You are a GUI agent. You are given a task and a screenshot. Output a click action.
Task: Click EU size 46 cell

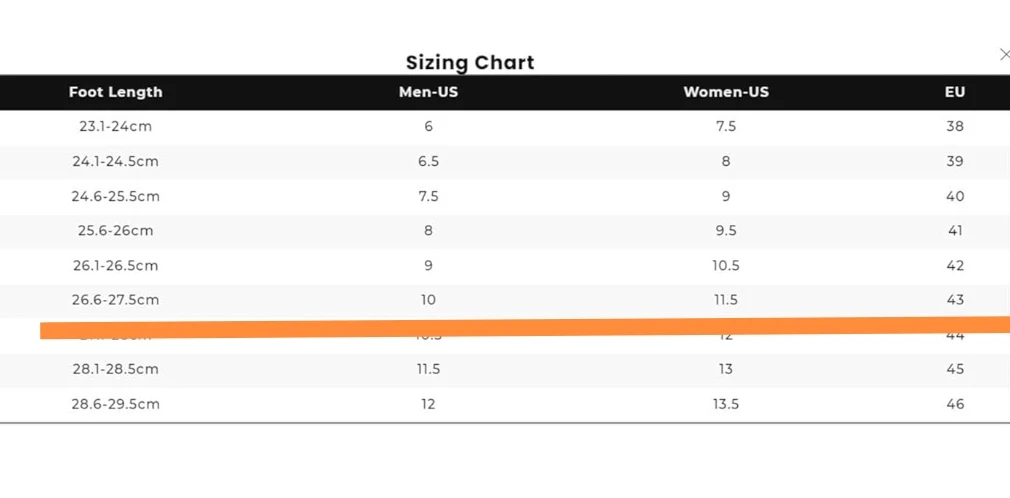[x=955, y=404]
